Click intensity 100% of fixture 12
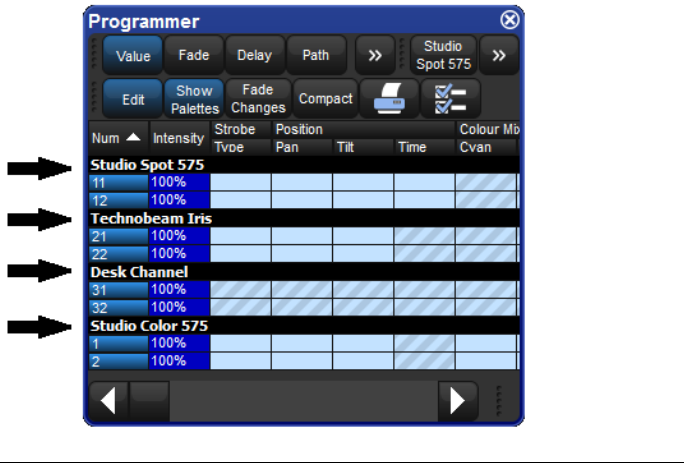The image size is (684, 463). [180, 200]
